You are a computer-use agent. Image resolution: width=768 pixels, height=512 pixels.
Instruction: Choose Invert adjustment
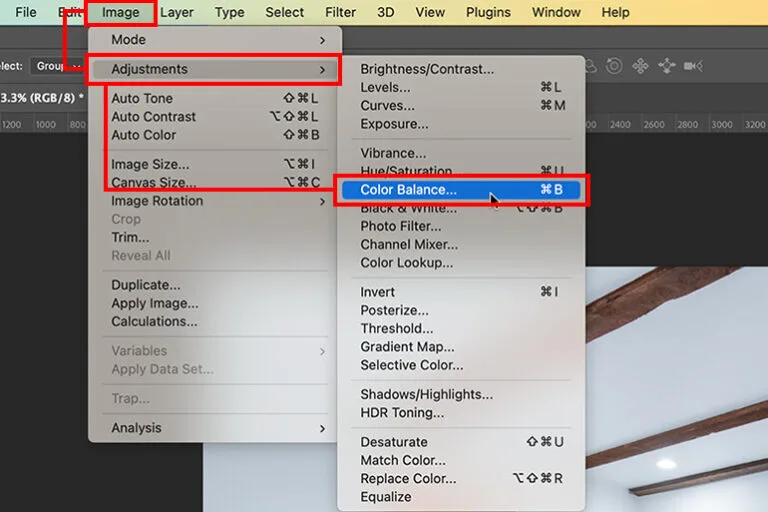coord(461,292)
